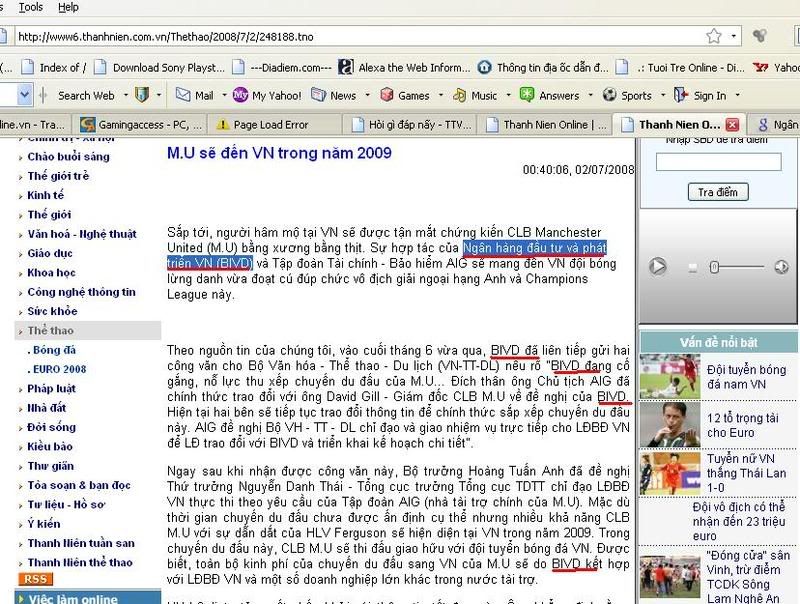Switch to the 'Thanh Nien Online |' tab
The height and width of the screenshot is (604, 800).
(x=547, y=124)
